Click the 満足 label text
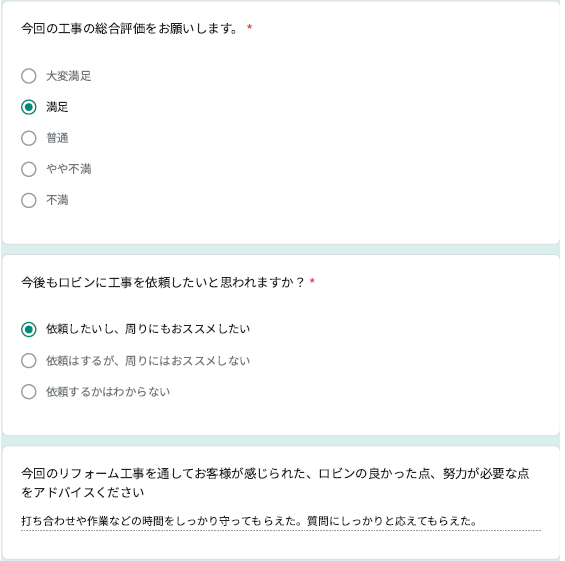Viewport: 565px width, 561px height. 57,107
